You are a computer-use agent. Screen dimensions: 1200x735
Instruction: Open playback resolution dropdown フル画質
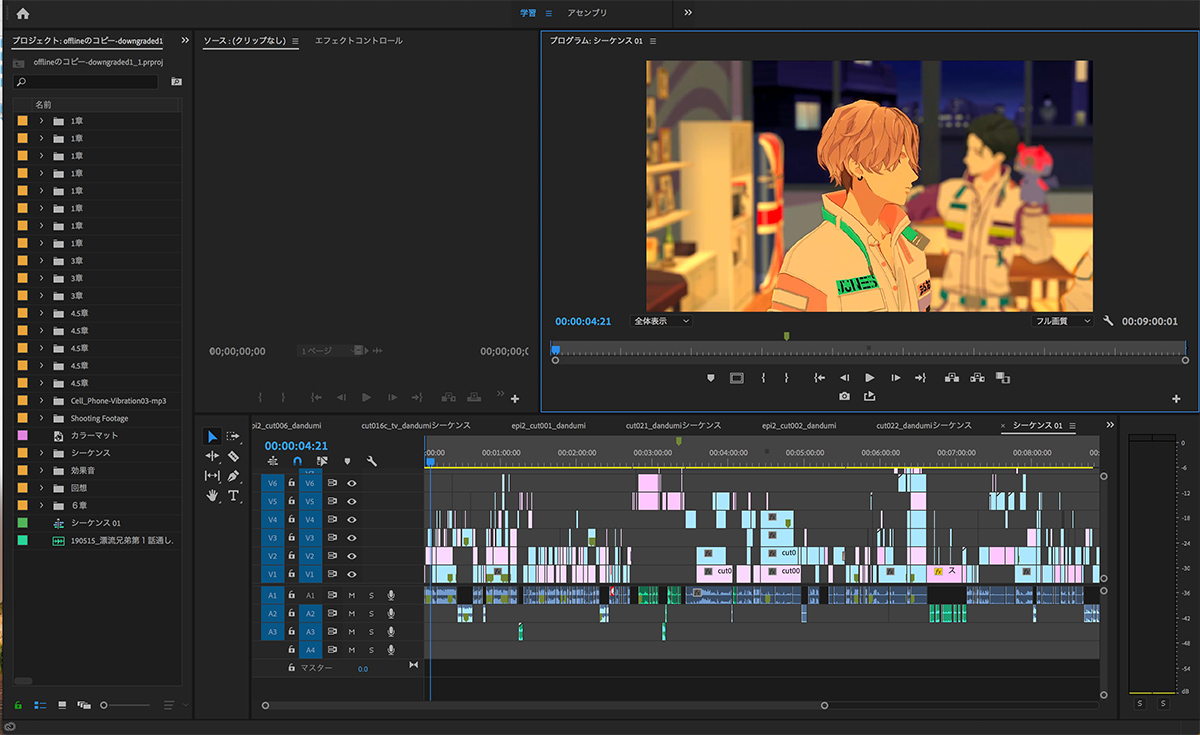coord(1063,321)
